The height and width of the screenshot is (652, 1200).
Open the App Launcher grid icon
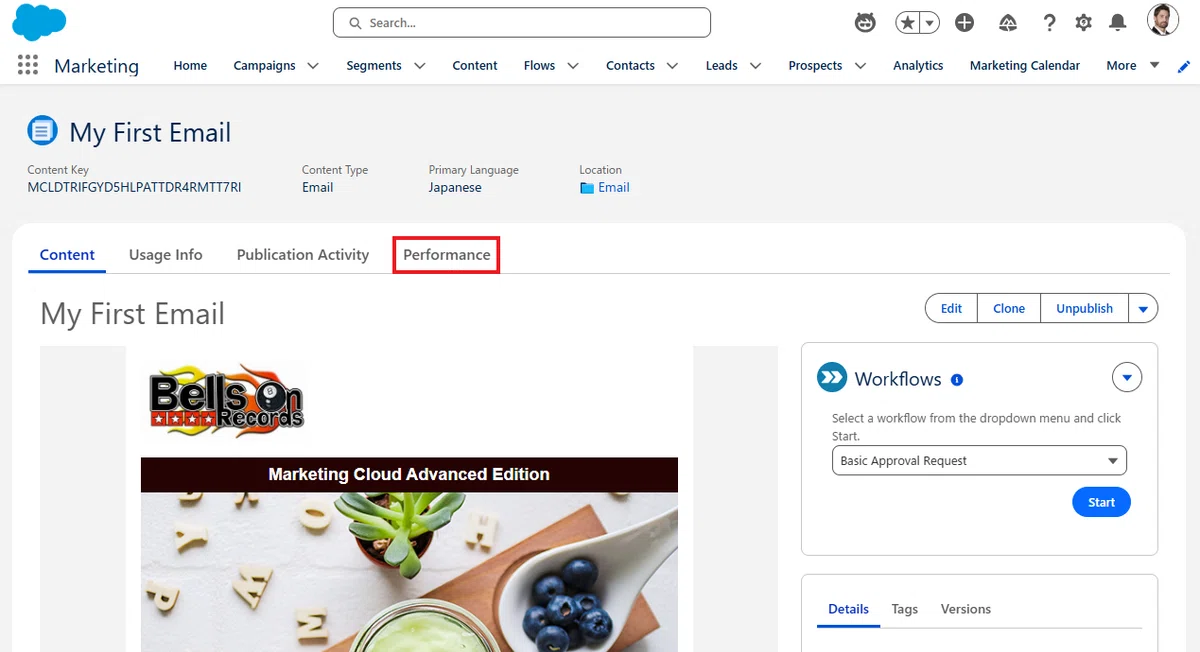(x=28, y=65)
